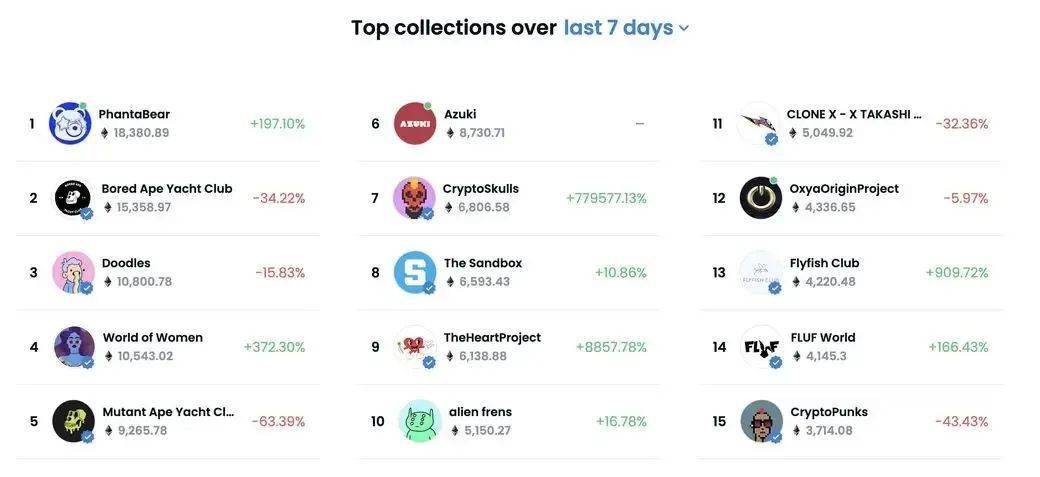1040x477 pixels.
Task: Click the alien frens green avatar
Action: pyautogui.click(x=421, y=421)
